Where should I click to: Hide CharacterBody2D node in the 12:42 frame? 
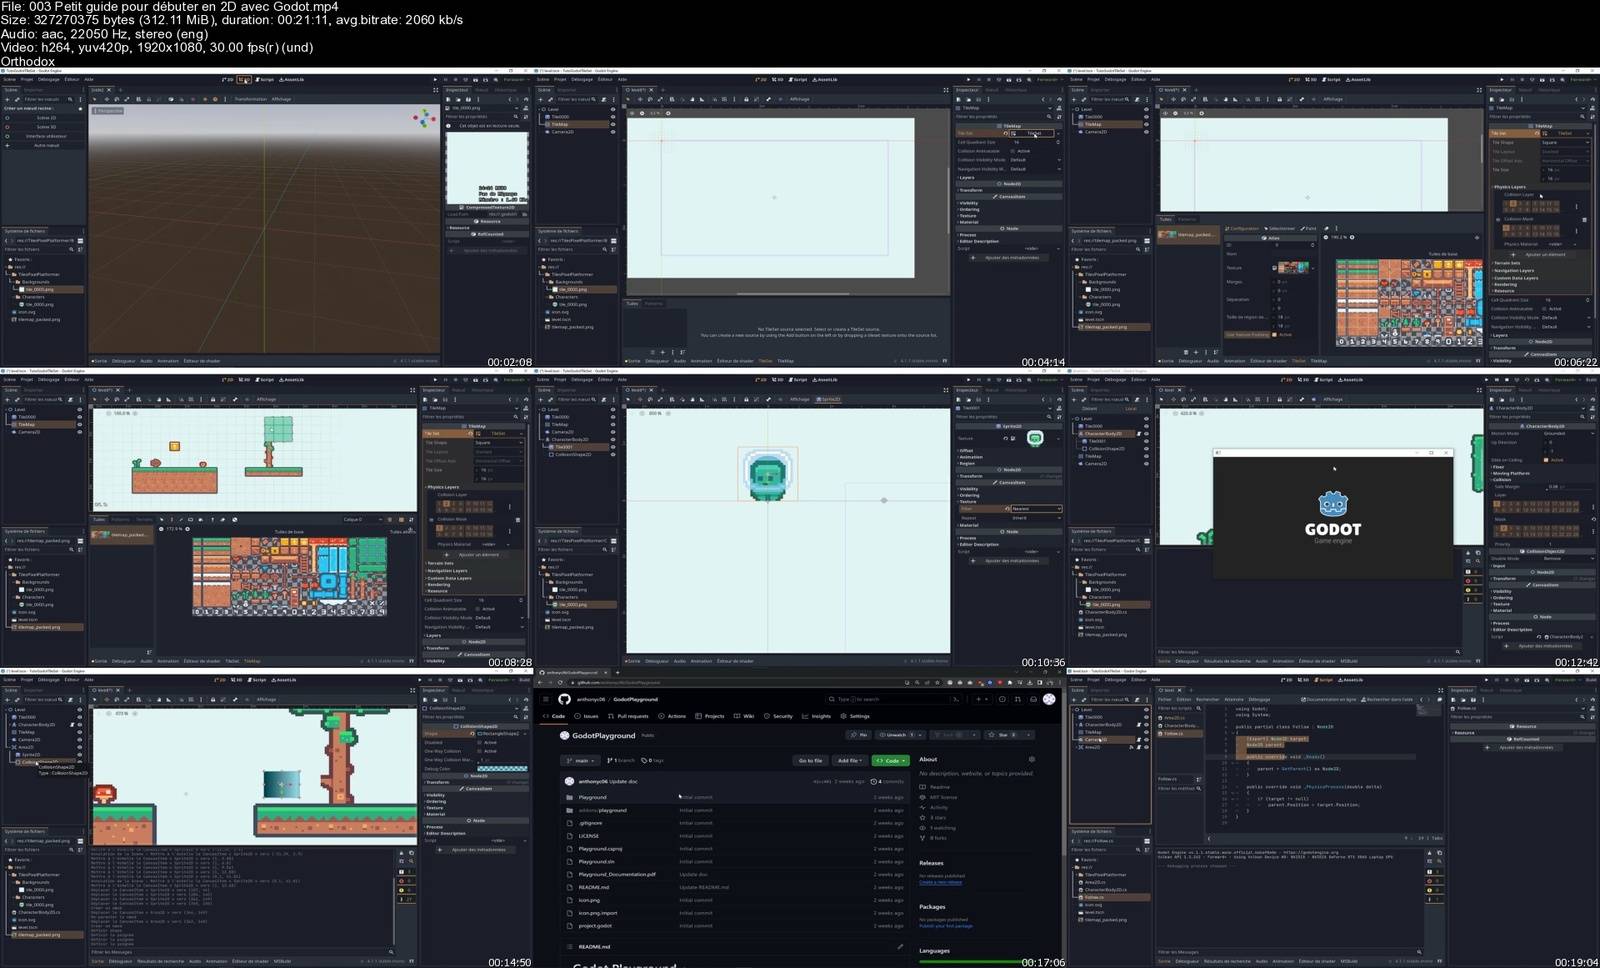1146,434
